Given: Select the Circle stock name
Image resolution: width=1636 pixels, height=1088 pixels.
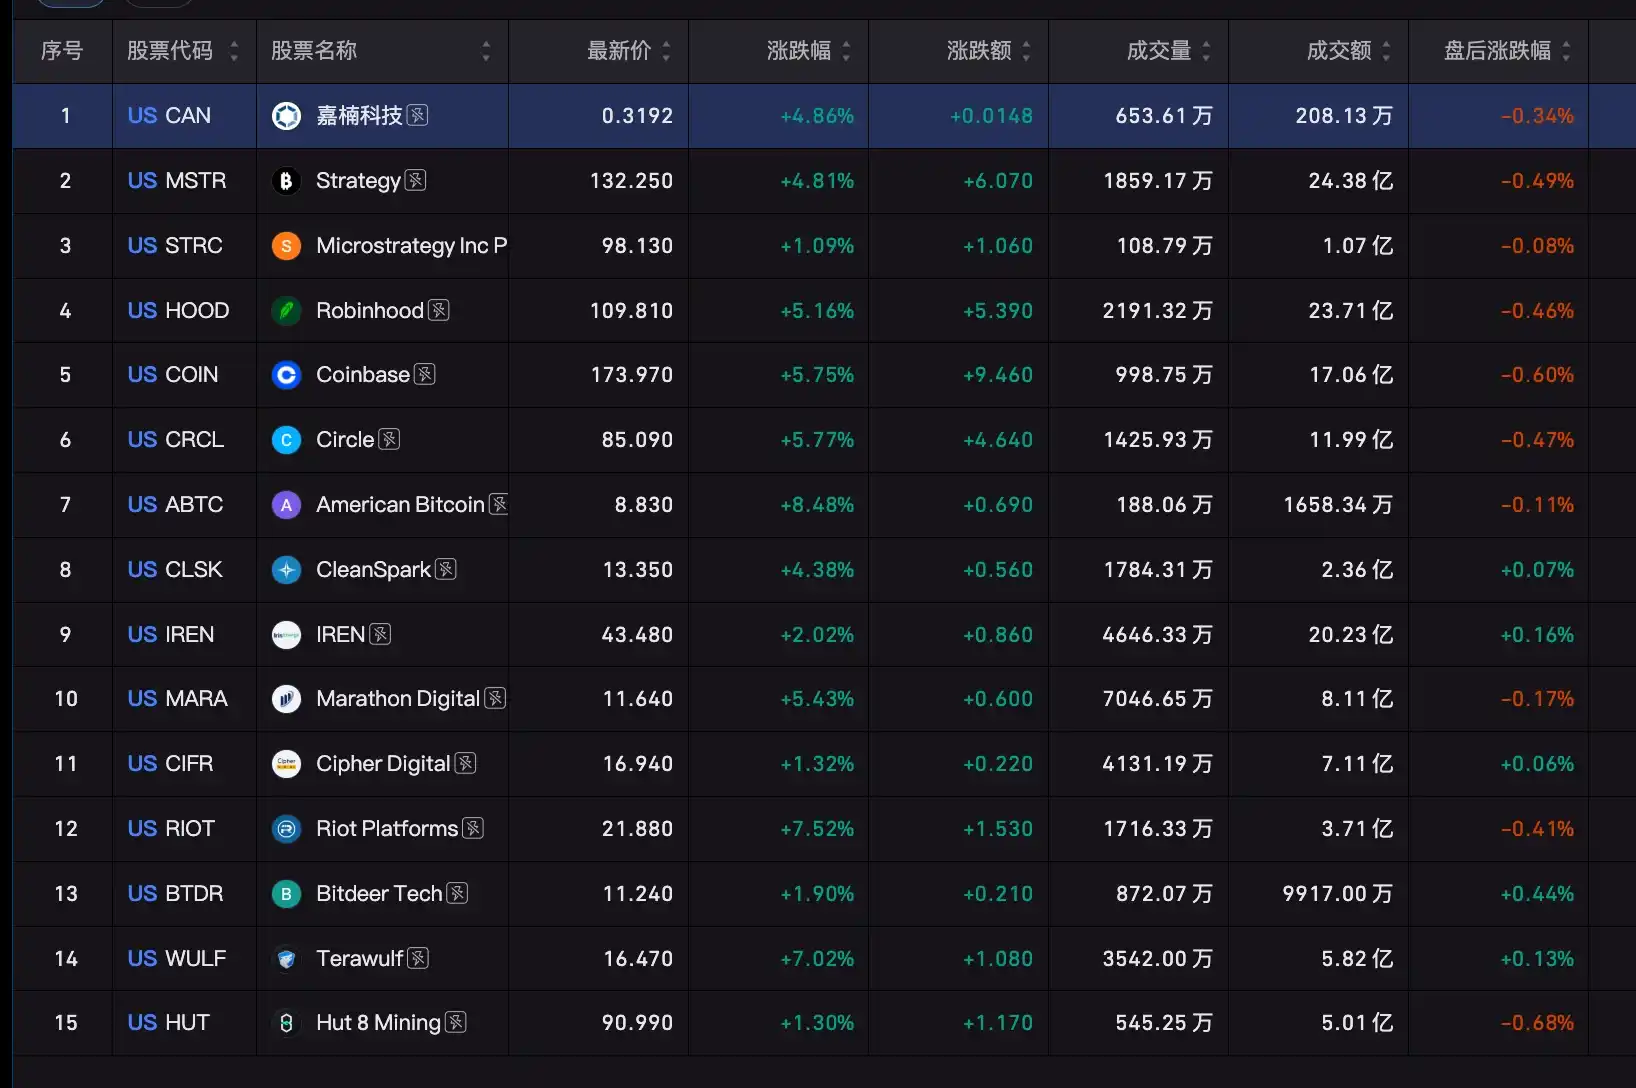Looking at the screenshot, I should point(345,440).
